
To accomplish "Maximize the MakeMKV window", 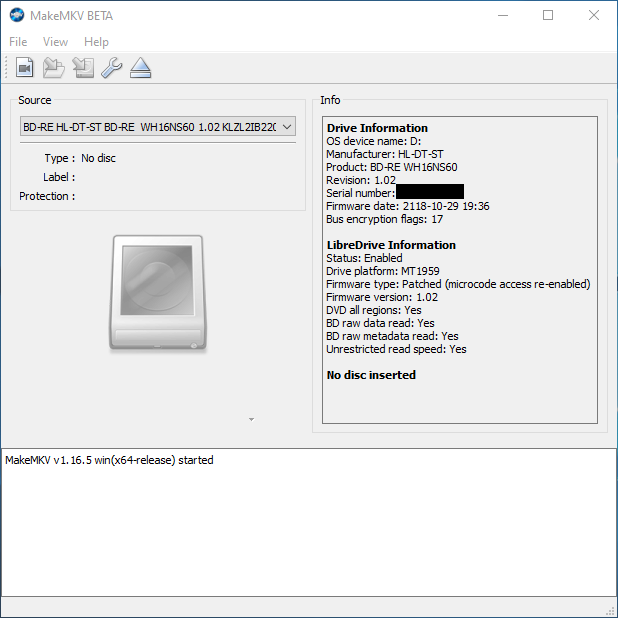I will tap(548, 15).
